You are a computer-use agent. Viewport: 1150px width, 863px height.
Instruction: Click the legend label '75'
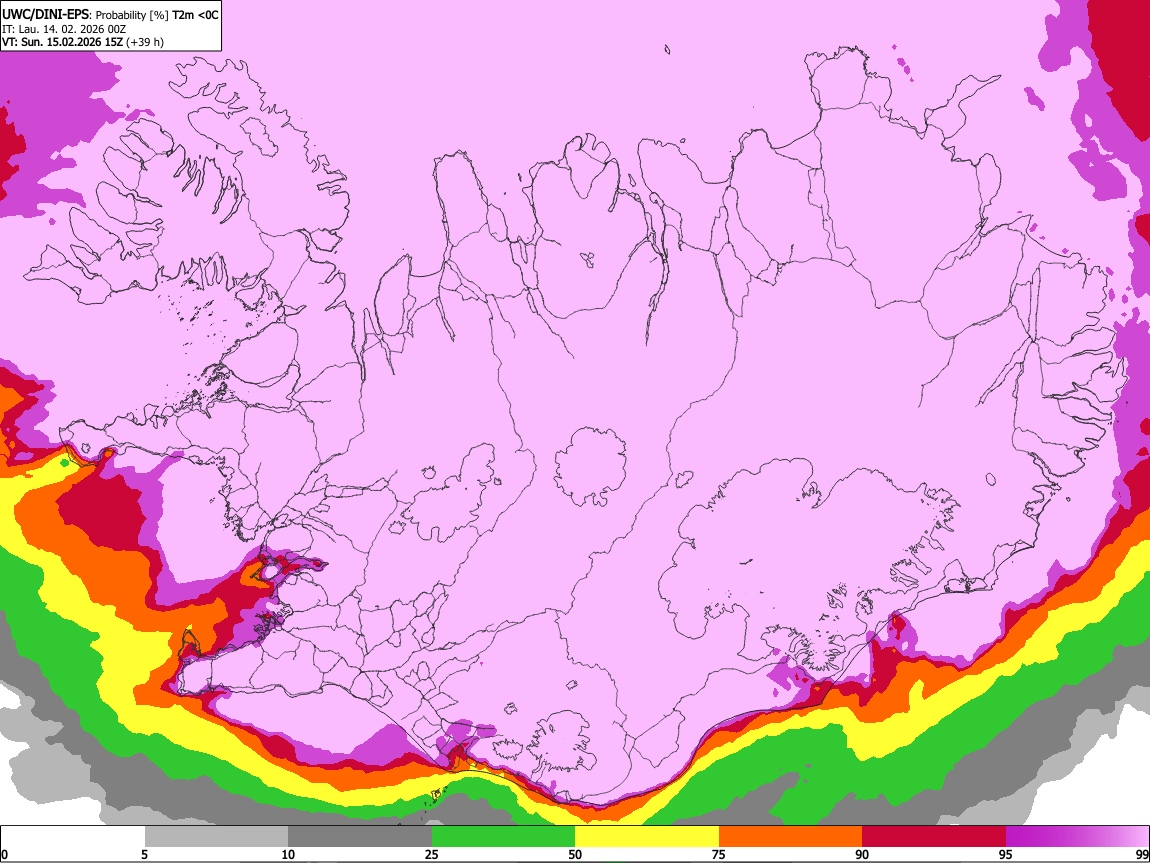(x=719, y=854)
